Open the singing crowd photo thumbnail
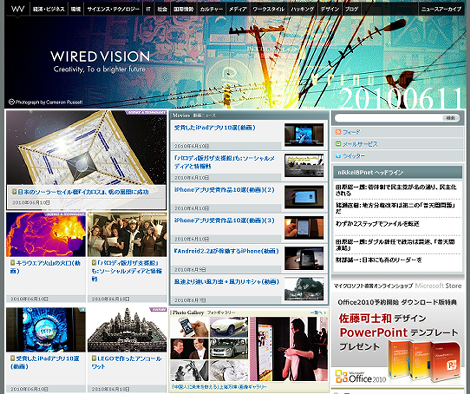Screen dimensions: 470x394 pos(127,234)
